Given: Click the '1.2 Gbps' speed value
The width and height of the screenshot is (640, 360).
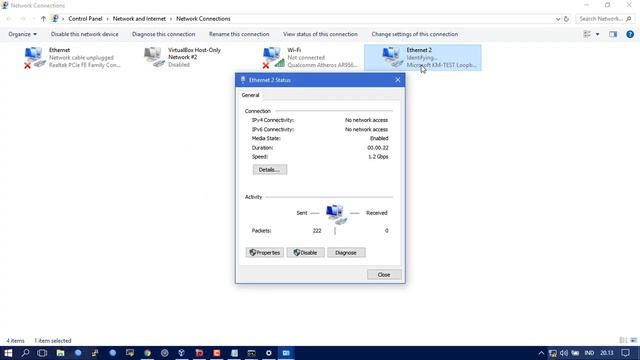Looking at the screenshot, I should [378, 157].
